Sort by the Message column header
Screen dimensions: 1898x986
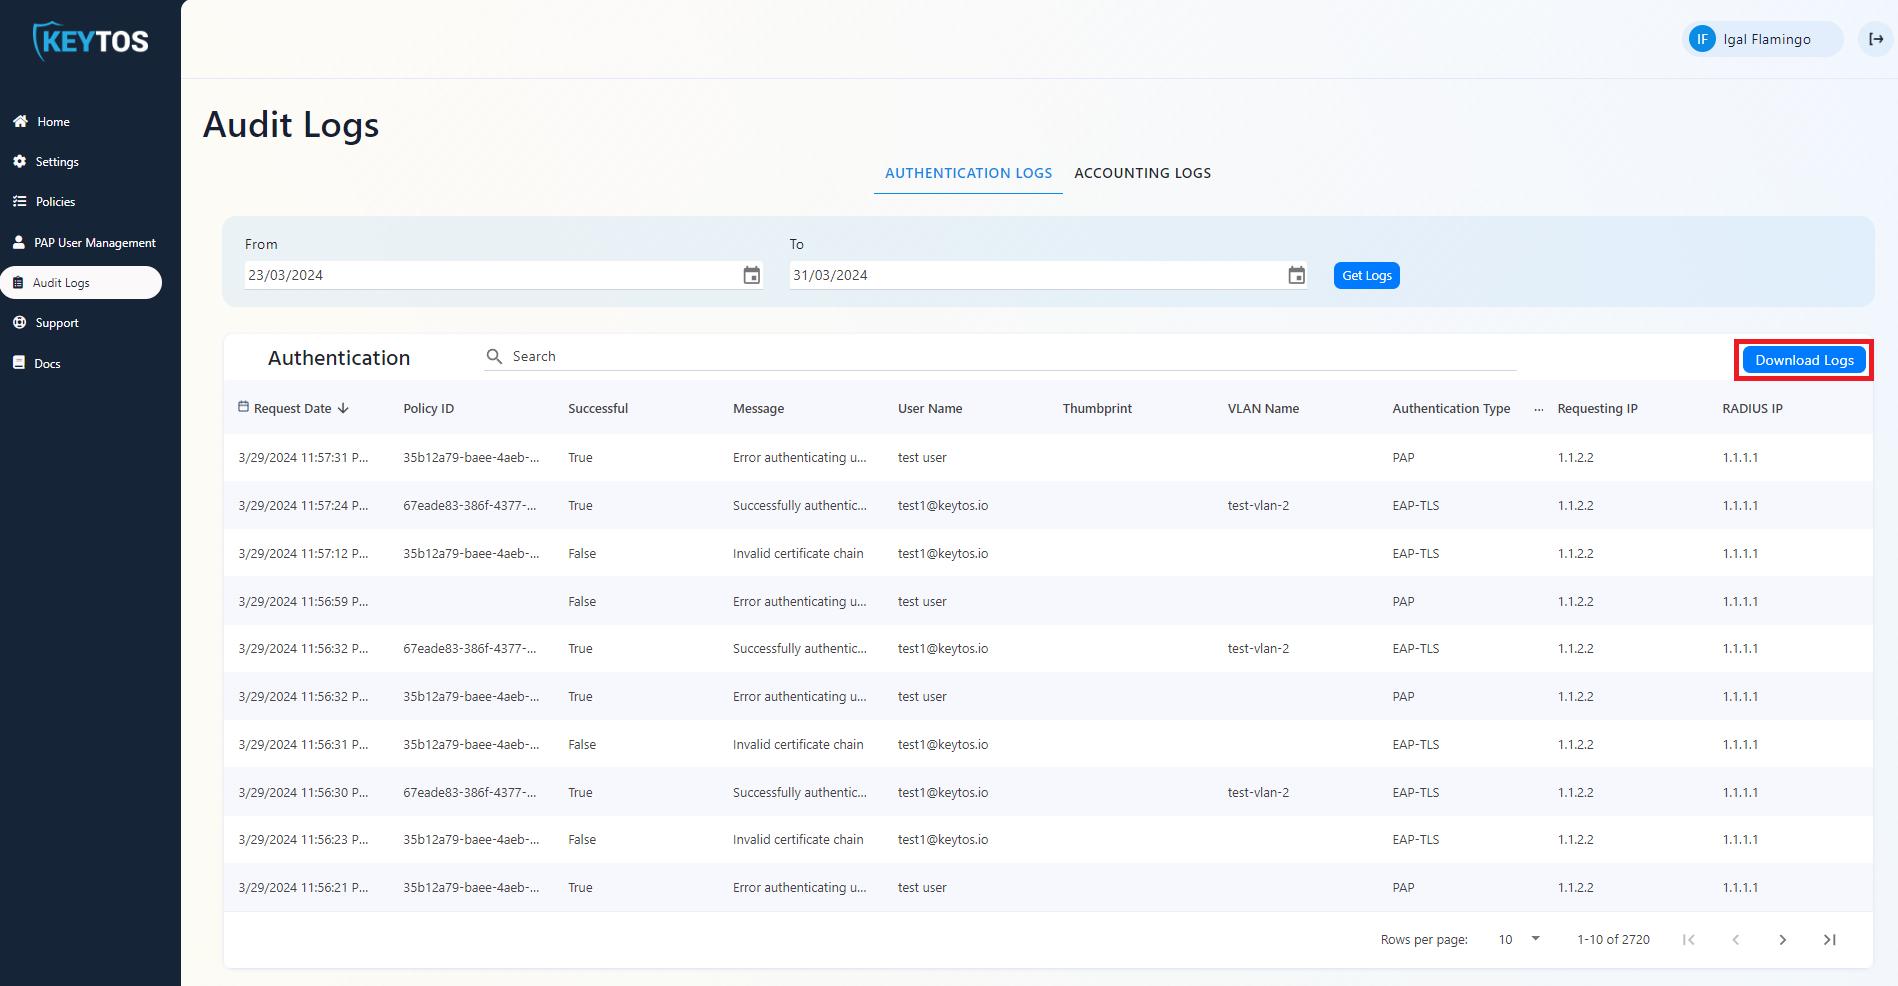click(758, 408)
